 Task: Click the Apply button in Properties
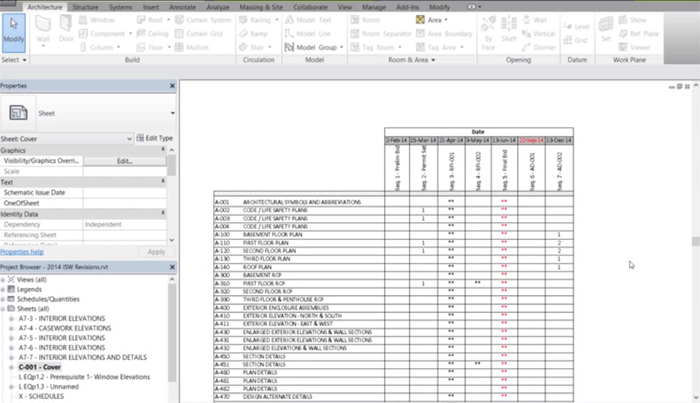tap(156, 252)
